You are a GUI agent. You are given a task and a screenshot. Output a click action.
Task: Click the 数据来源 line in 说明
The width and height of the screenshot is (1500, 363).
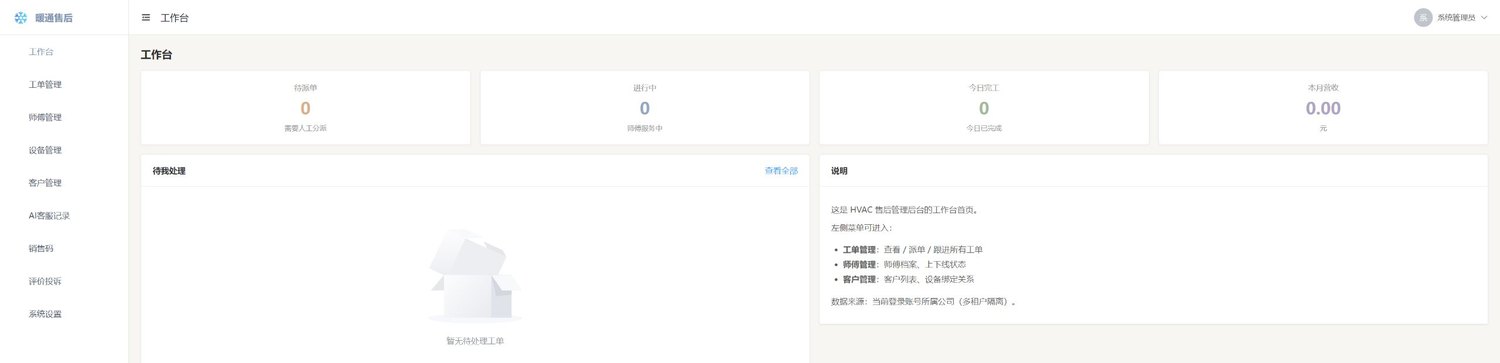point(925,301)
